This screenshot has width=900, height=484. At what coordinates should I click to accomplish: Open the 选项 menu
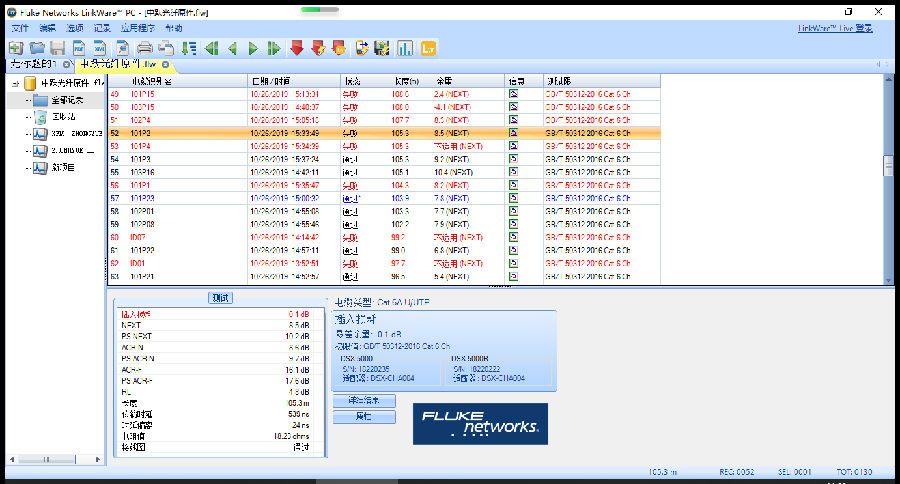tap(75, 28)
